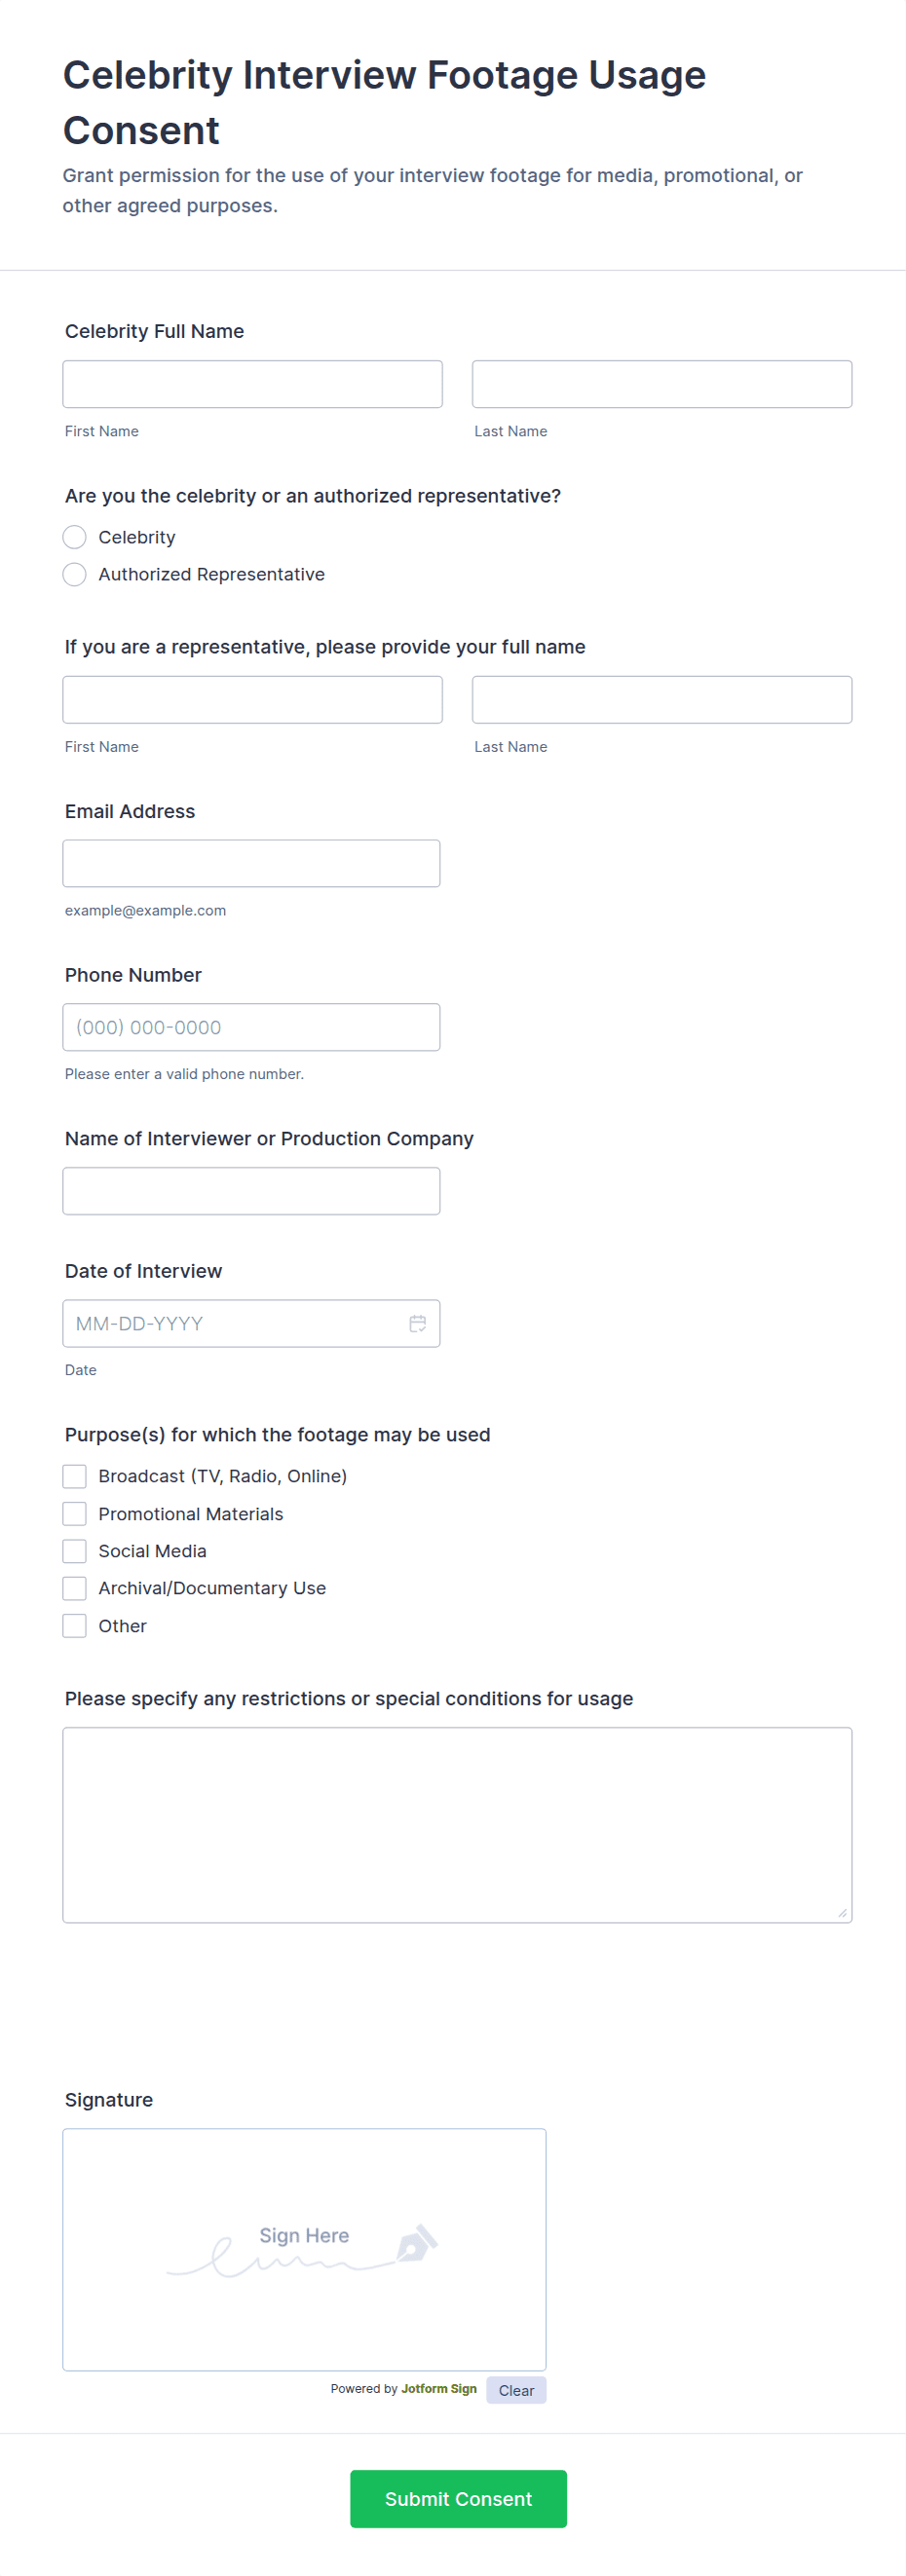Viewport: 906px width, 2576px height.
Task: Open the Date of Interview calendar picker
Action: click(417, 1323)
